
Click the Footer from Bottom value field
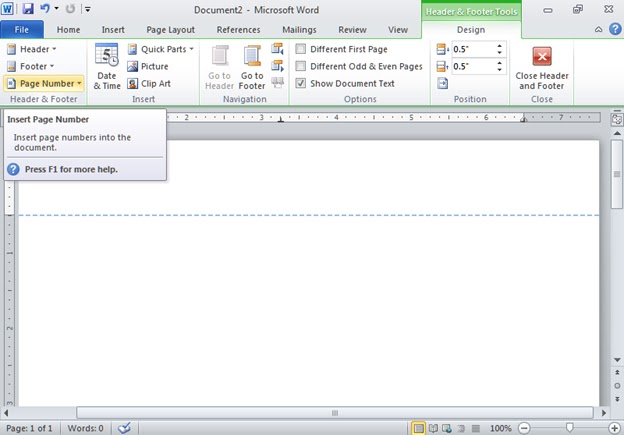[x=472, y=66]
